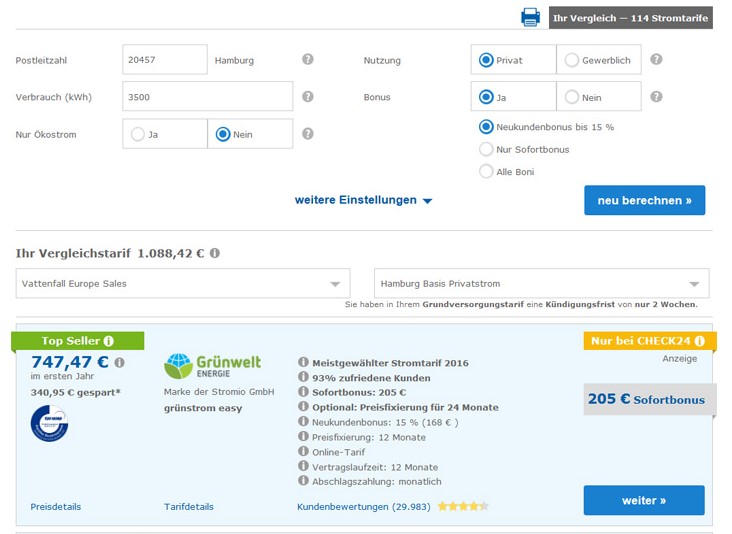This screenshot has width=732, height=534.
Task: Click info icon on Top Seller badge
Action: click(108, 341)
